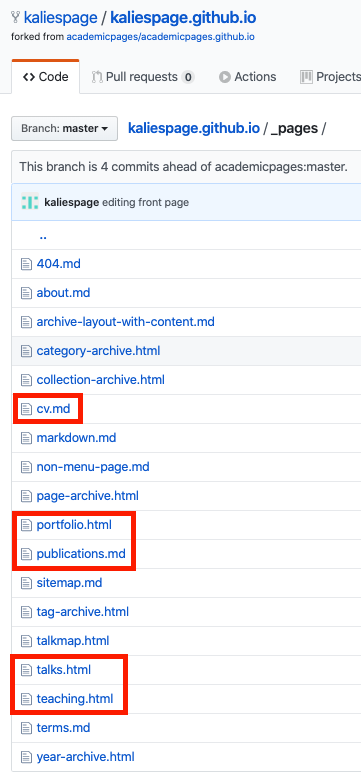Go to kaliespage.github.io in the breadcrumb path
Screen dimensions: 361x782
(193, 128)
